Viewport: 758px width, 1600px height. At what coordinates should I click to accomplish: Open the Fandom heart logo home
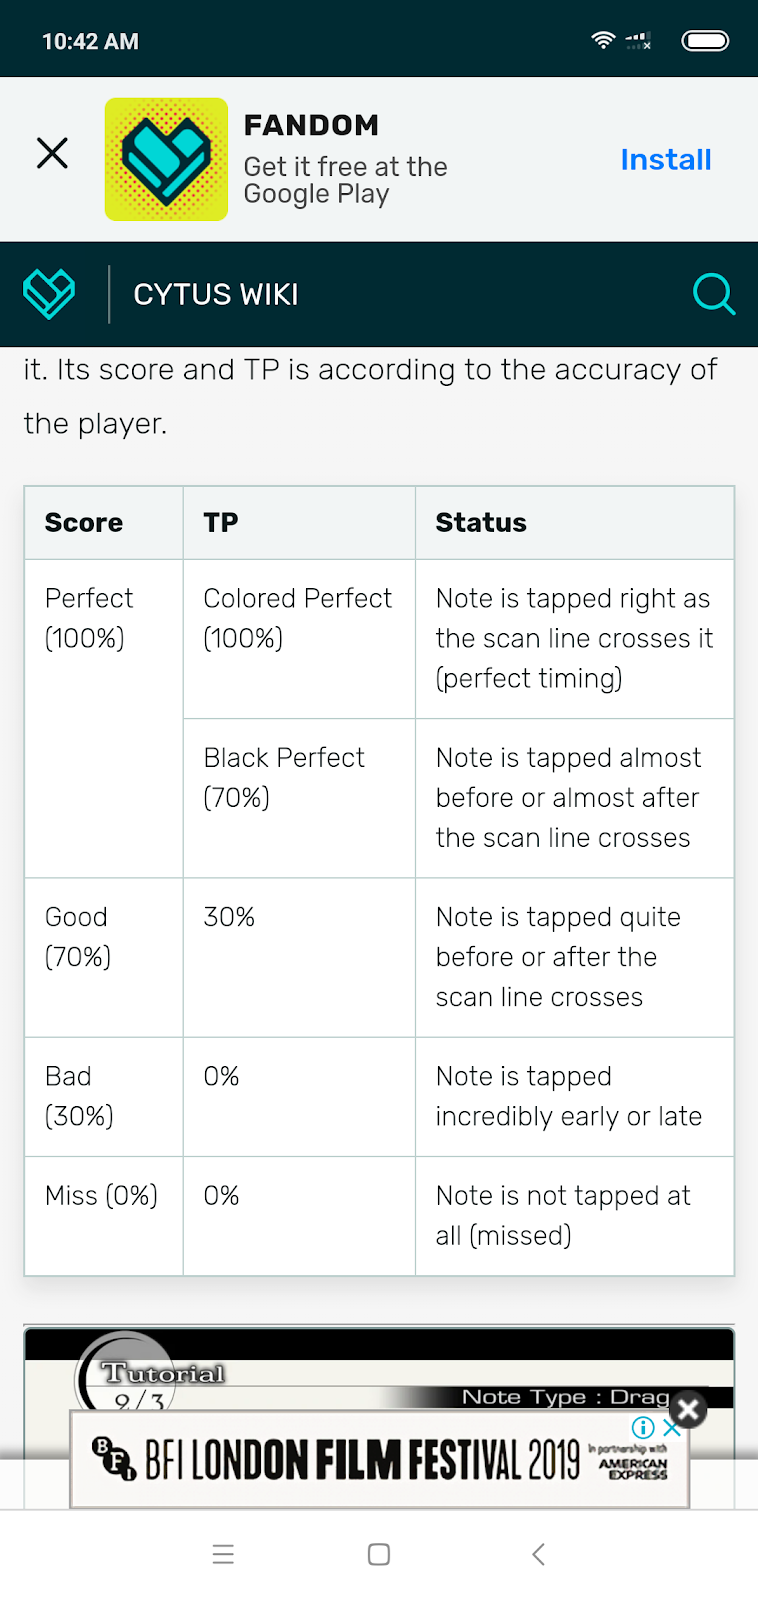point(49,294)
